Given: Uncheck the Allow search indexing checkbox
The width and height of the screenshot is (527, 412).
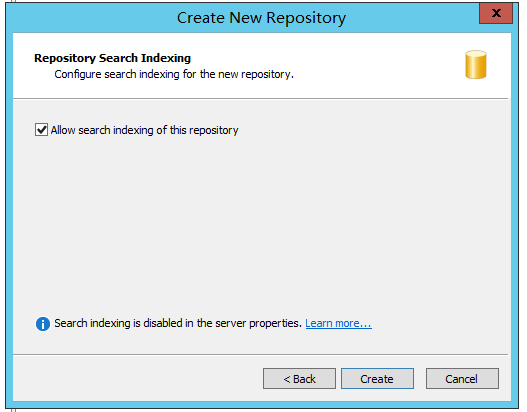Looking at the screenshot, I should click(41, 129).
